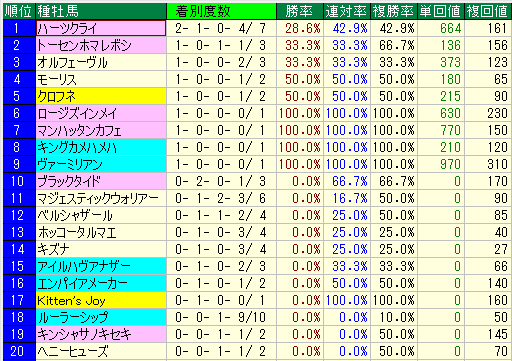The width and height of the screenshot is (512, 361).
Task: Sort by the 連対率 column header
Action: [347, 11]
